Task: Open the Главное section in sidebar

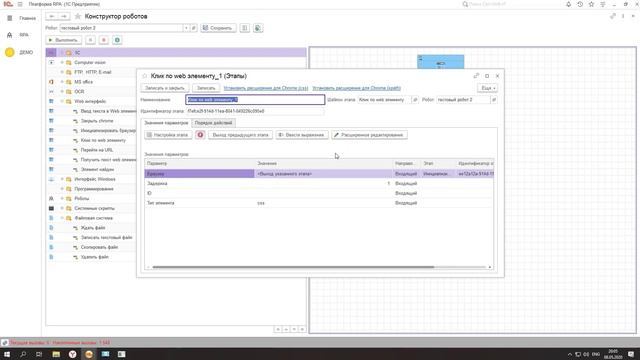Action: [x=22, y=18]
